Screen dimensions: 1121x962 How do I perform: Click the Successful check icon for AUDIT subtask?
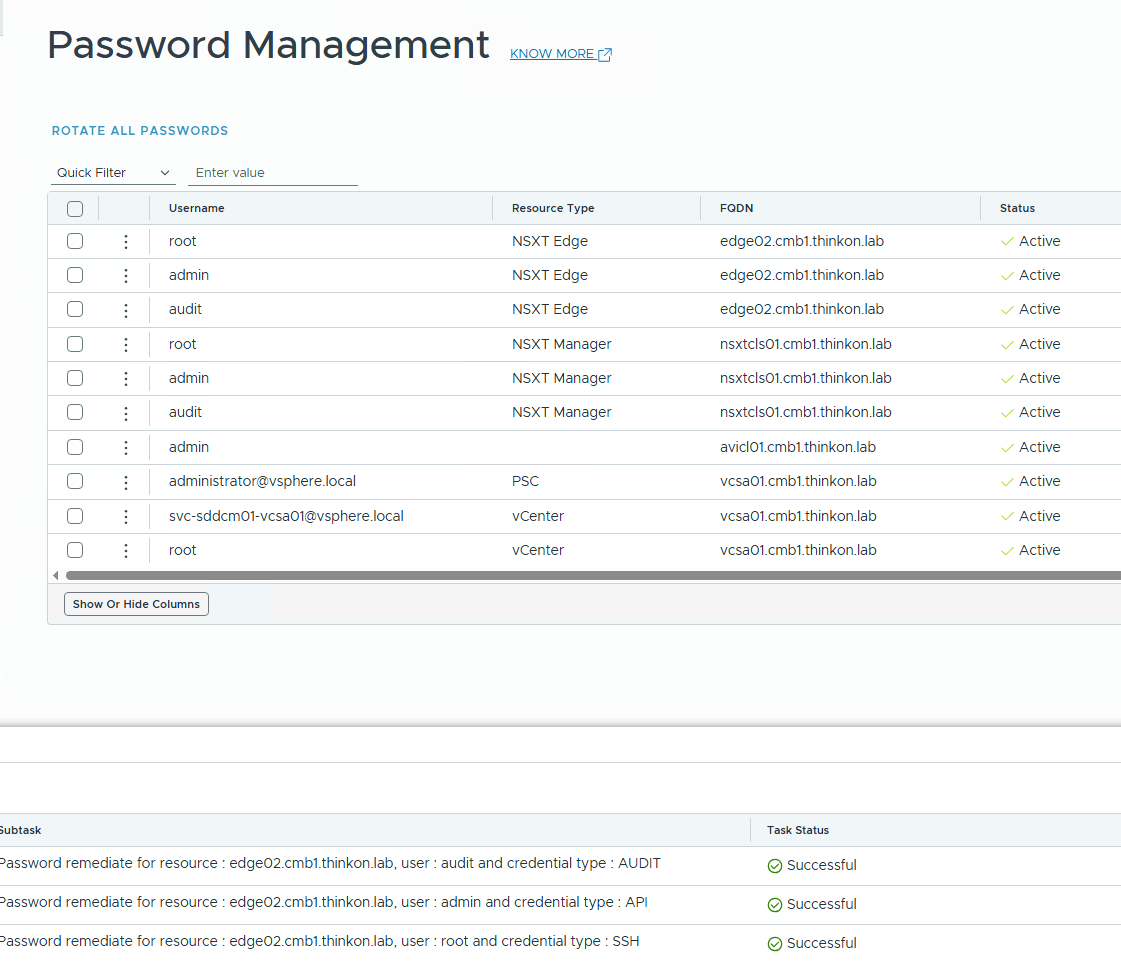coord(774,866)
